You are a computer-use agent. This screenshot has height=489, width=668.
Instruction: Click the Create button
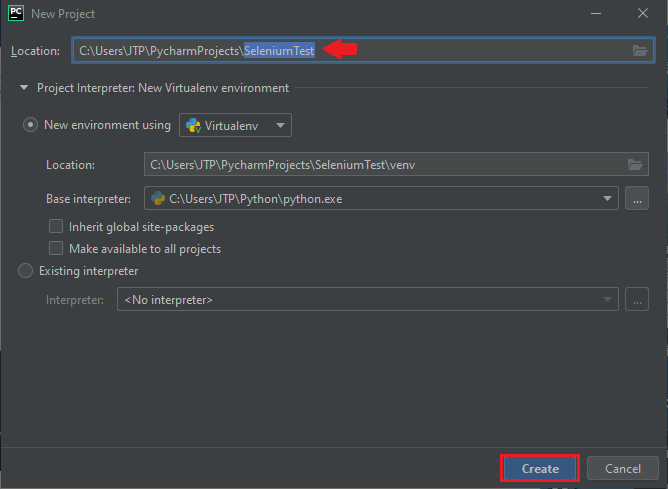click(x=540, y=469)
